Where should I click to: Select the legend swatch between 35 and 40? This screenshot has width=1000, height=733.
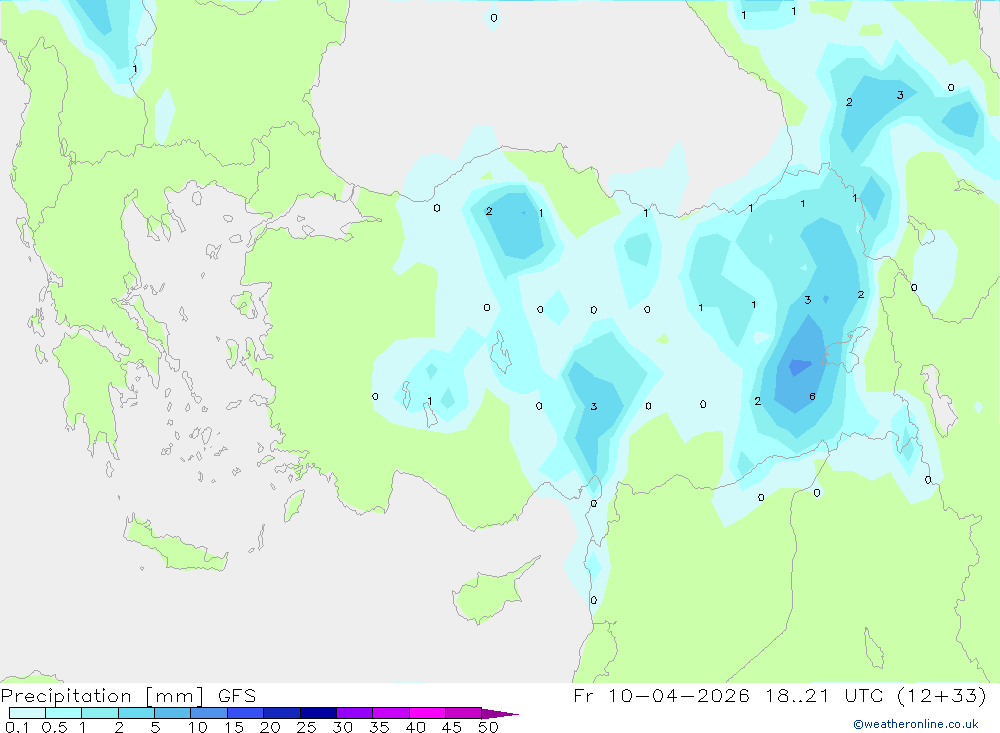pyautogui.click(x=391, y=713)
